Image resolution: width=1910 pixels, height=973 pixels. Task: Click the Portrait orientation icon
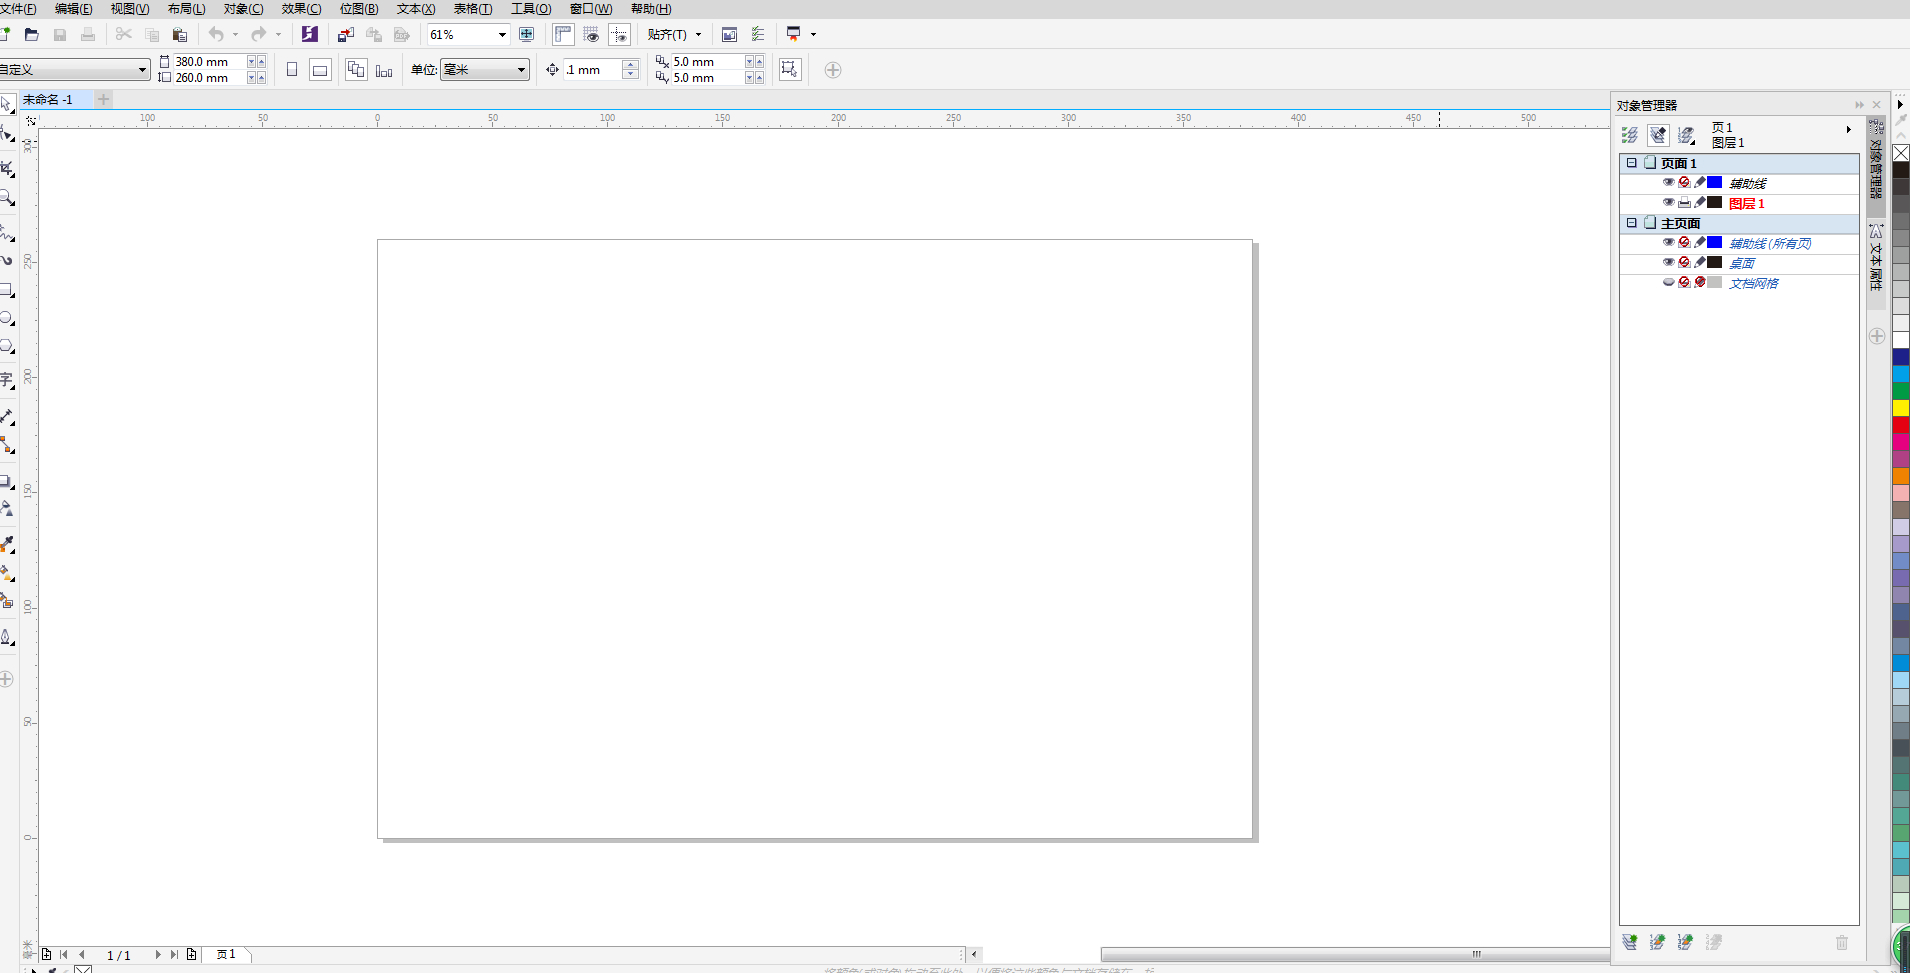point(292,70)
